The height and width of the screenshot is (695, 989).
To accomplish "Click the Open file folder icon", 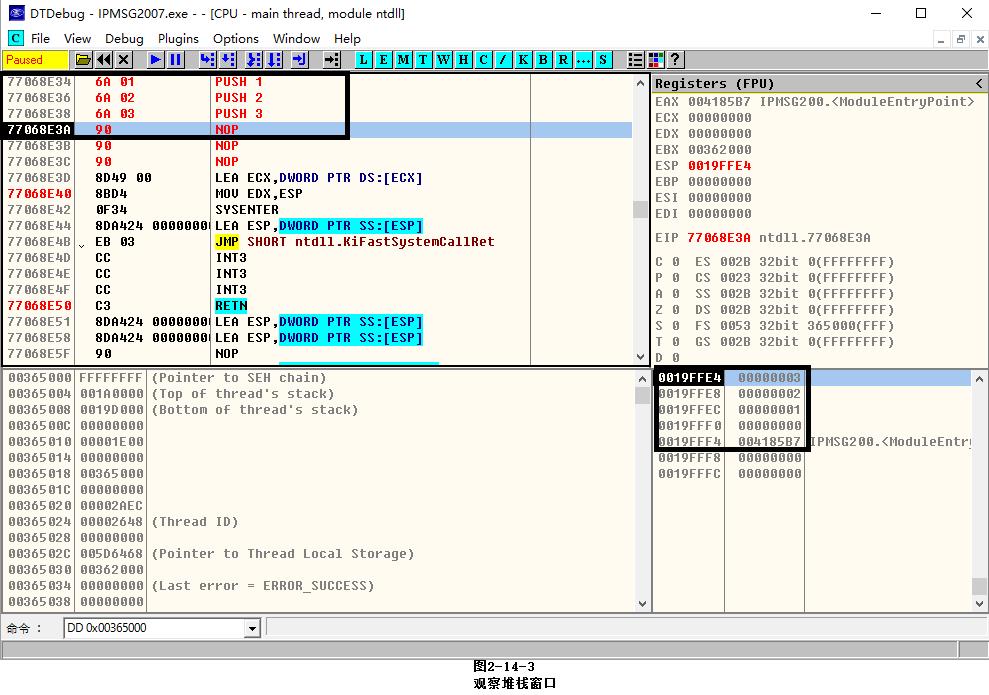I will point(84,60).
